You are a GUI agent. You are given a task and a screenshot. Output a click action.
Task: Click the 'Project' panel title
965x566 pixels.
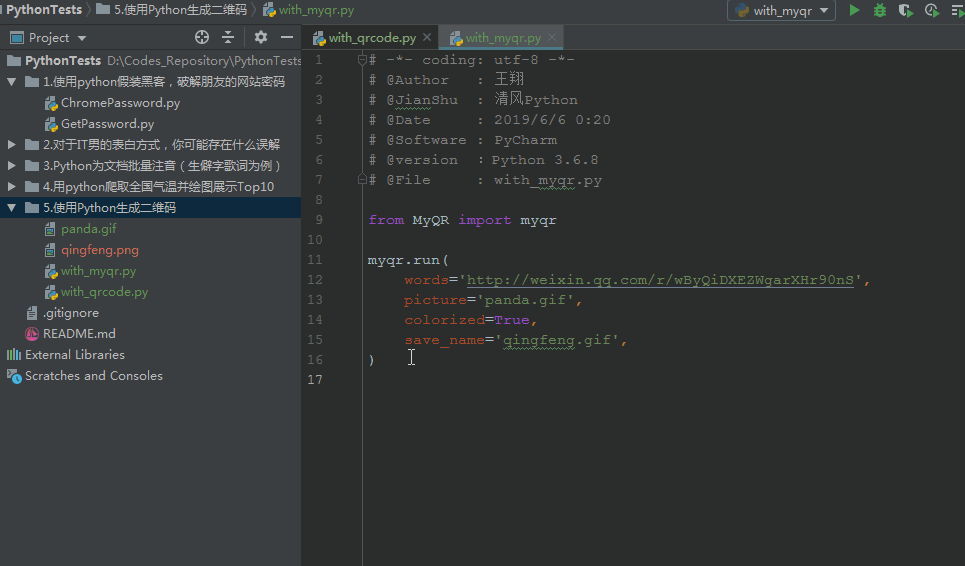pyautogui.click(x=49, y=38)
